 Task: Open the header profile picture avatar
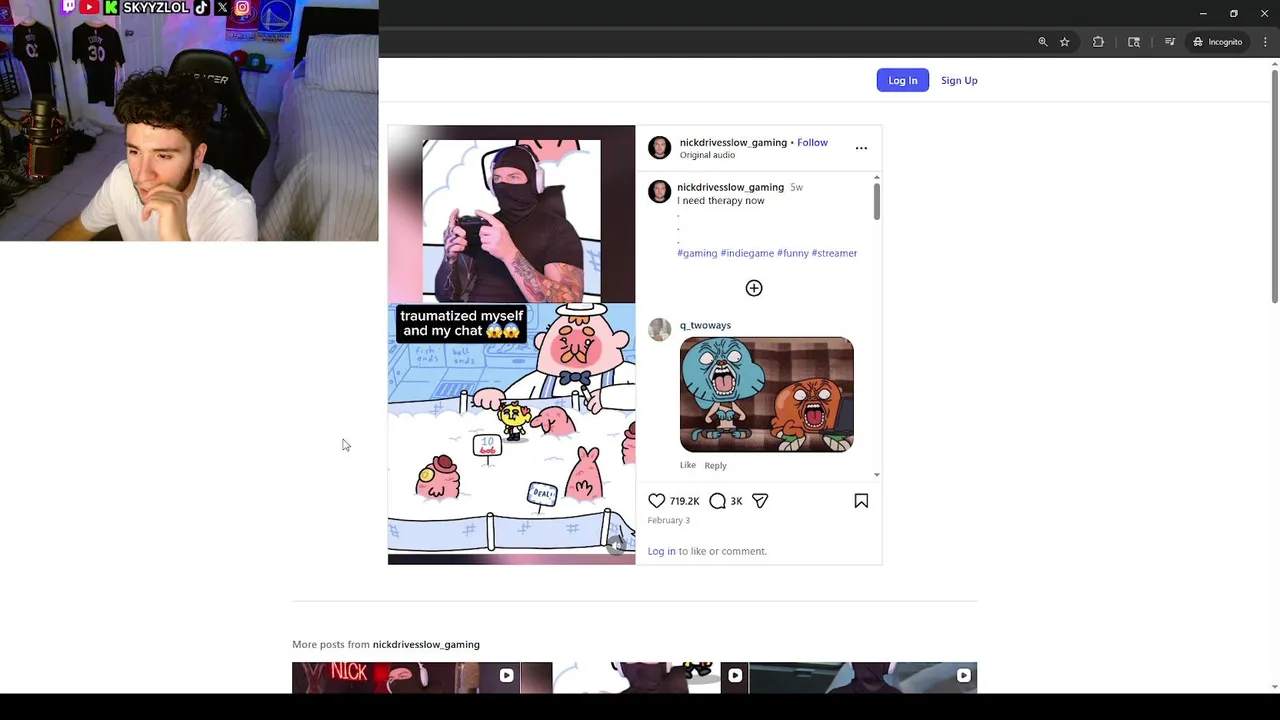click(x=659, y=148)
